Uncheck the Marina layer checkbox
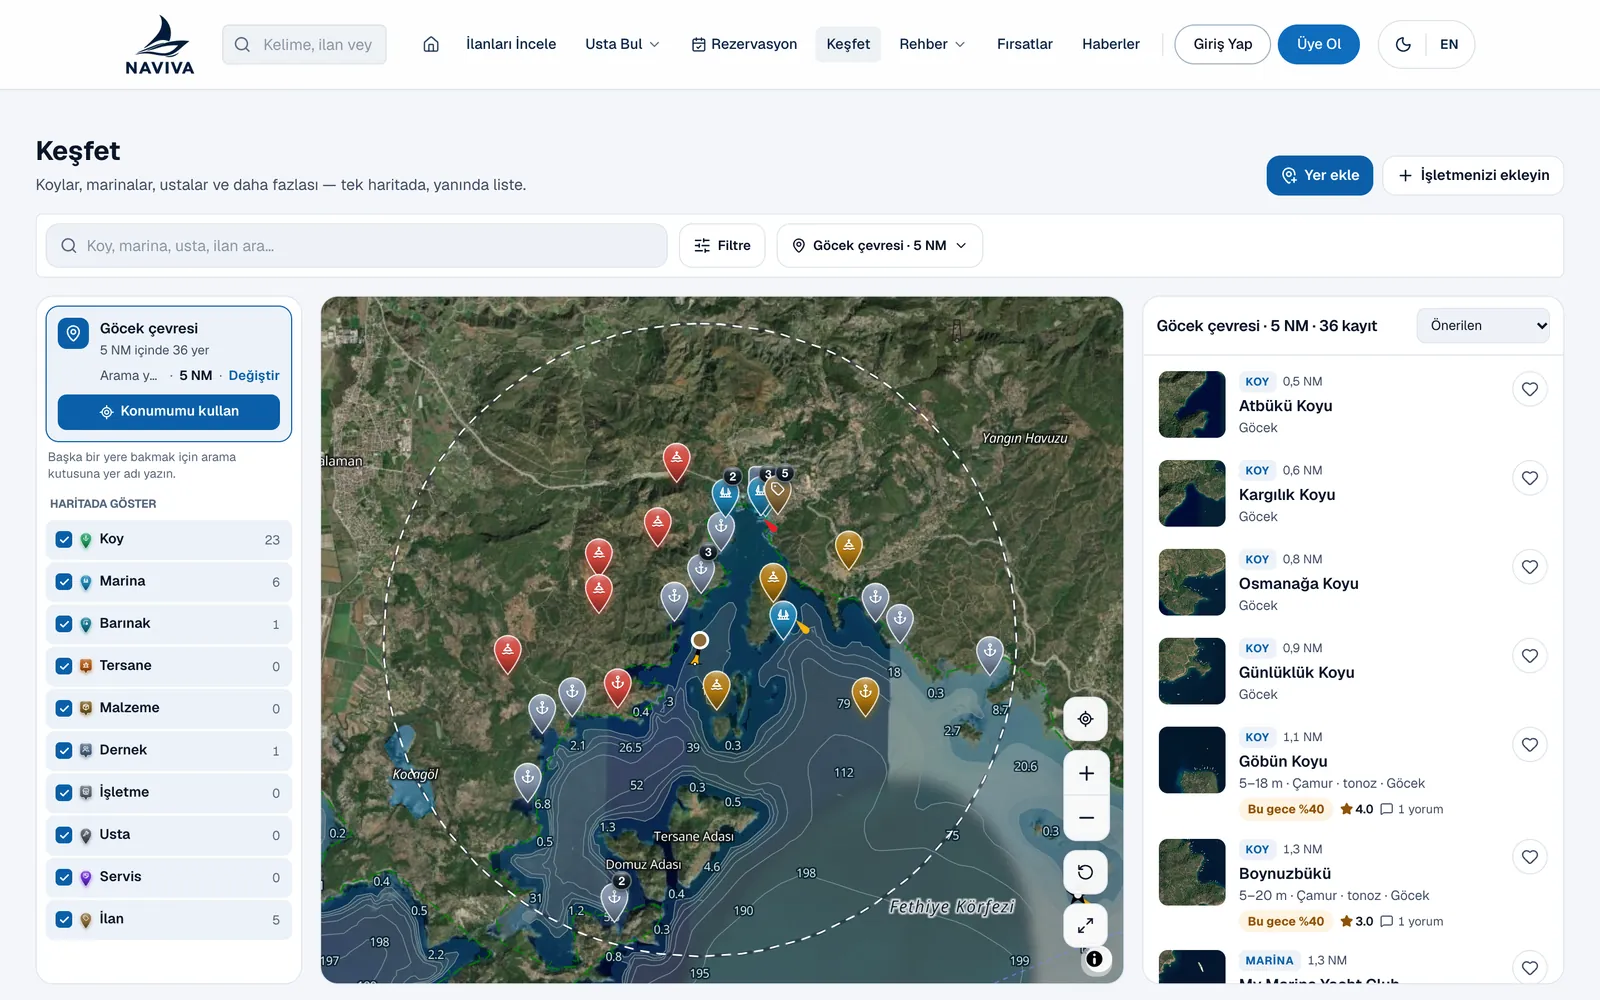1600x1000 pixels. click(64, 581)
